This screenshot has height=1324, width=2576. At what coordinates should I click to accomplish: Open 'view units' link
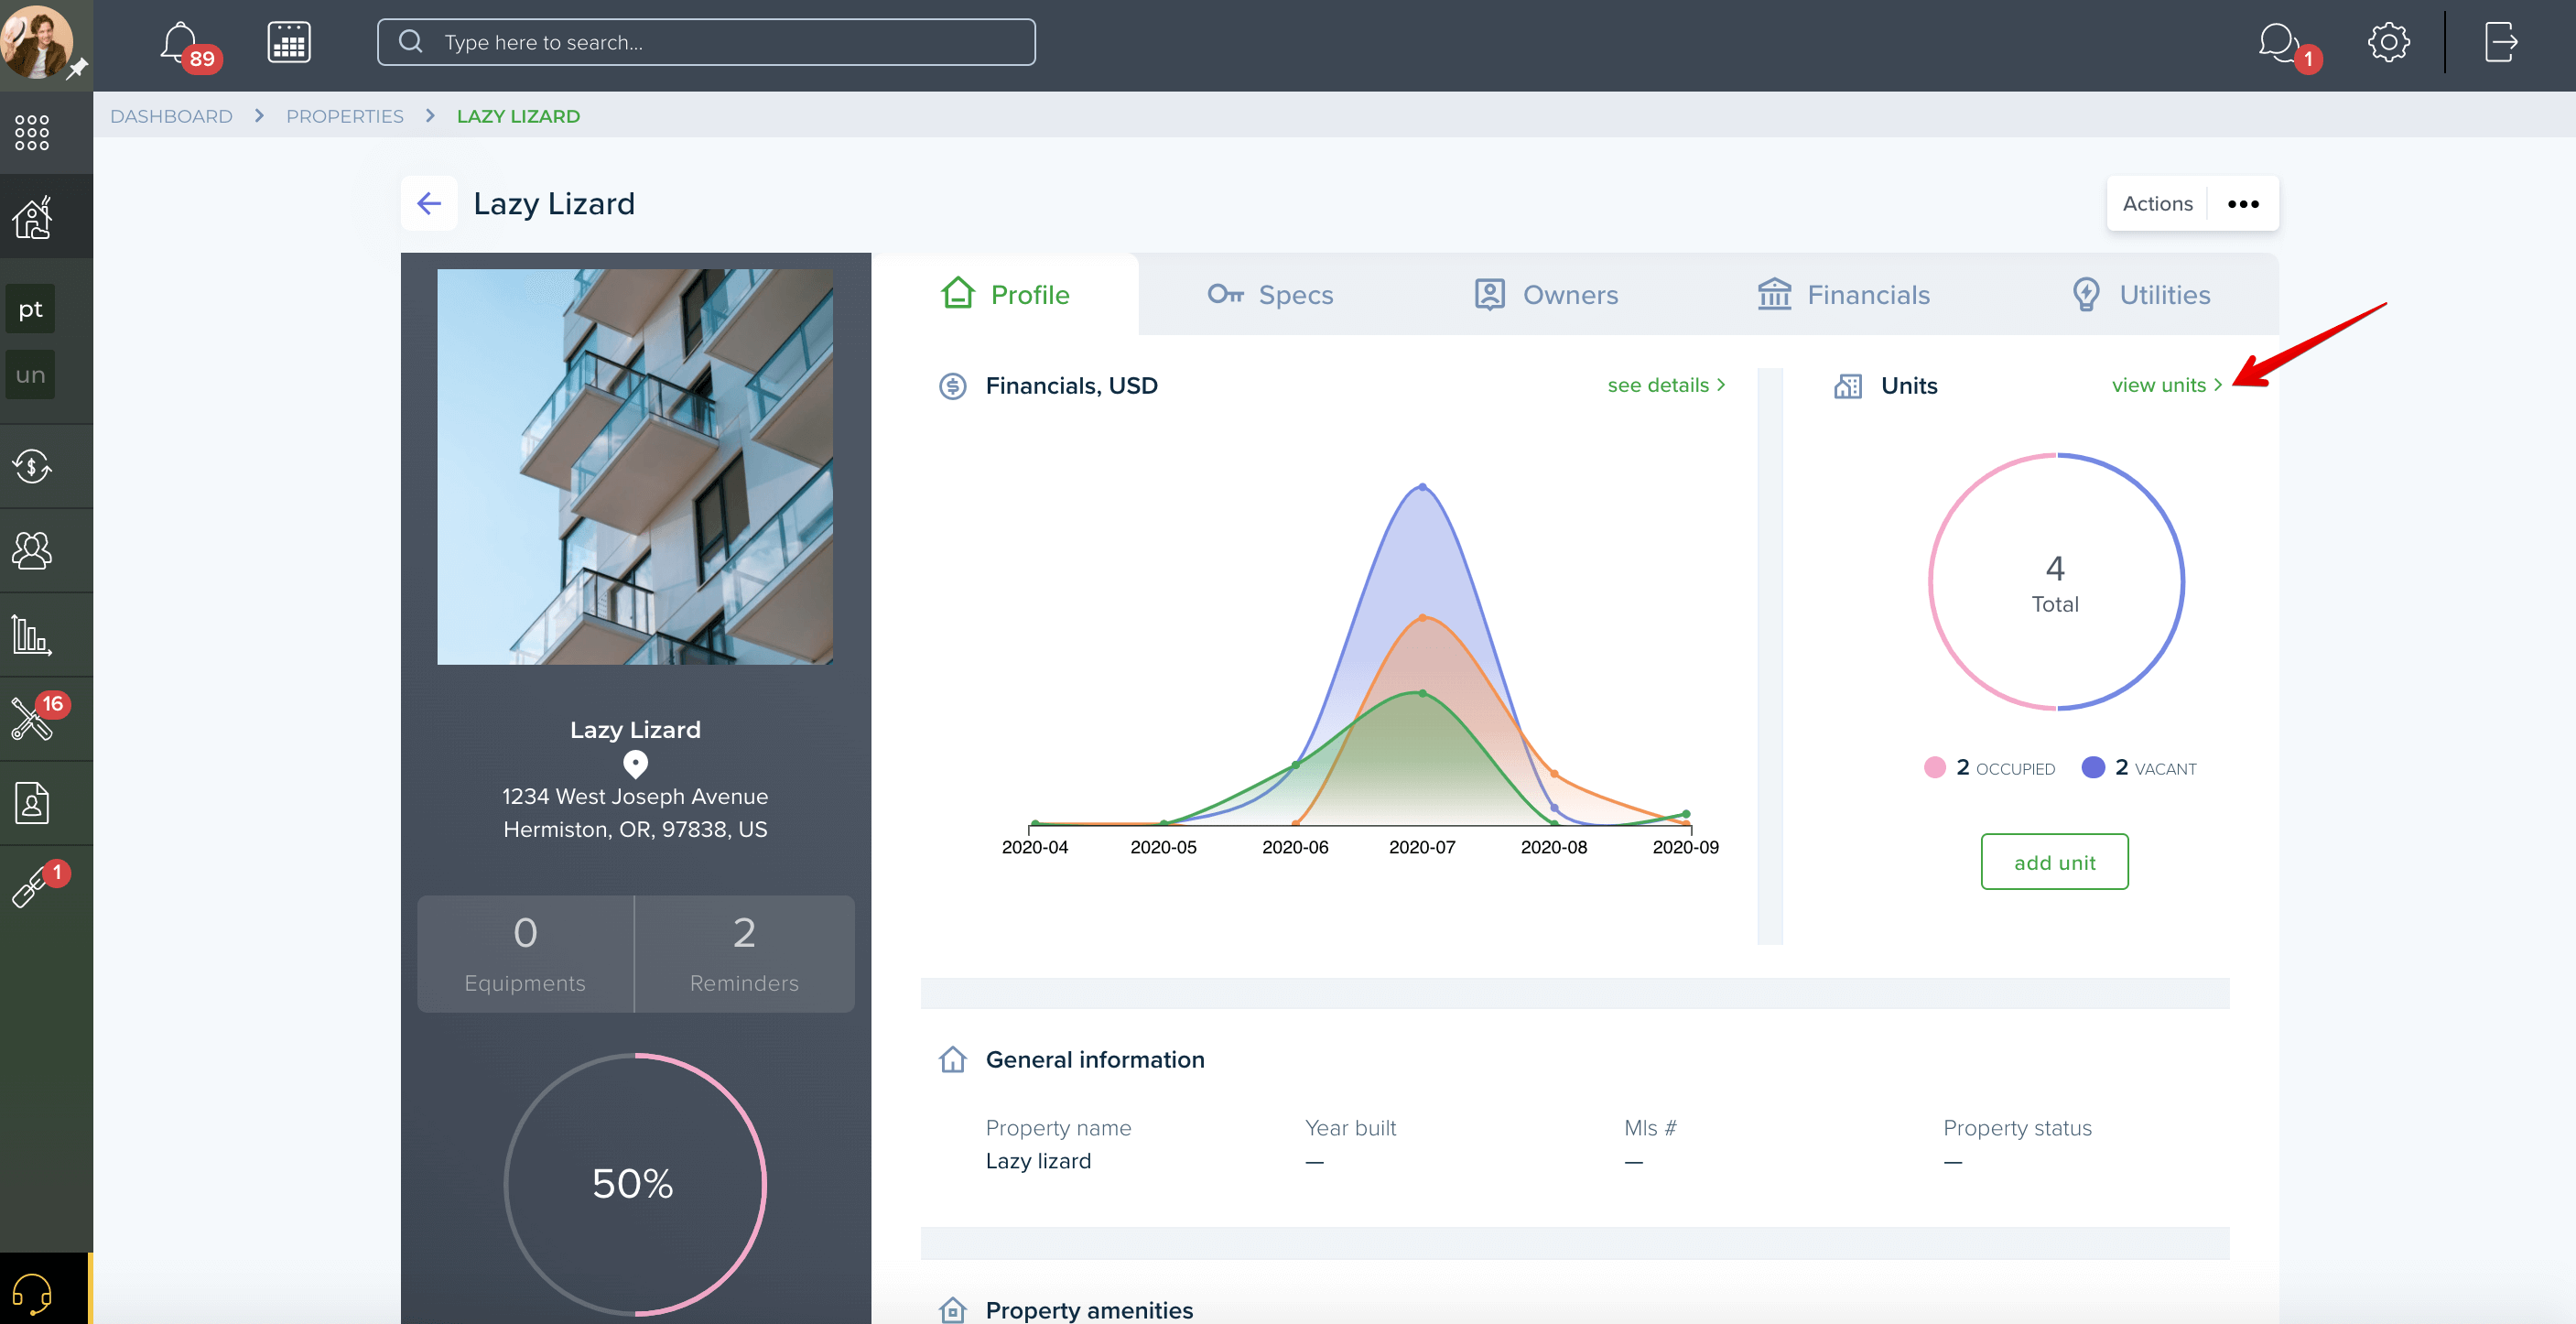tap(2166, 385)
